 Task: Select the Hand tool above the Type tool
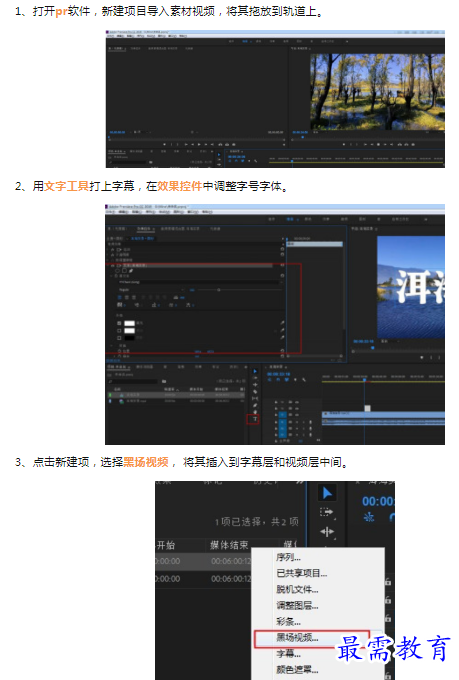click(x=255, y=412)
